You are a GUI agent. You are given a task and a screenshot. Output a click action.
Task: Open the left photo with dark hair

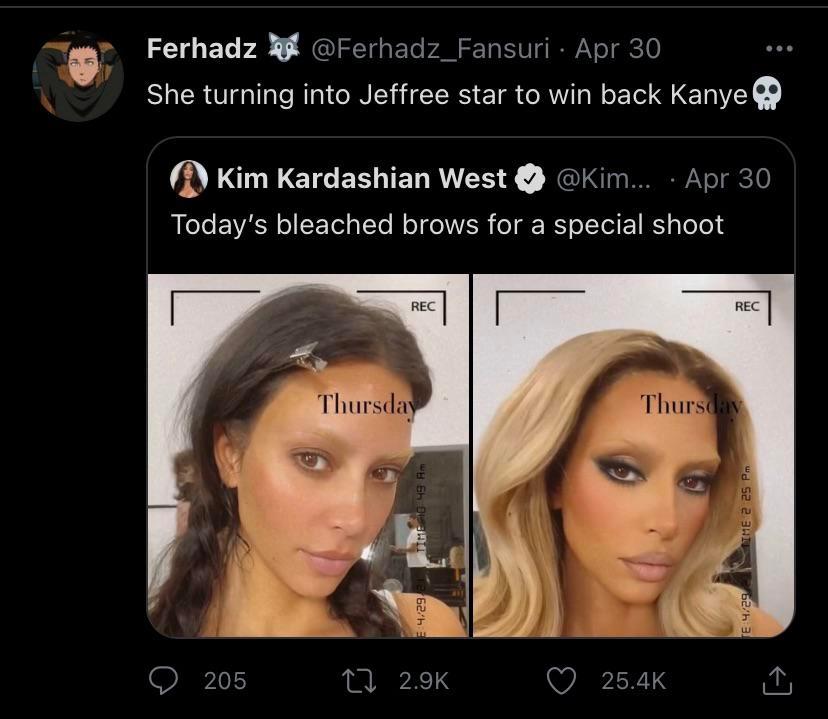point(308,455)
